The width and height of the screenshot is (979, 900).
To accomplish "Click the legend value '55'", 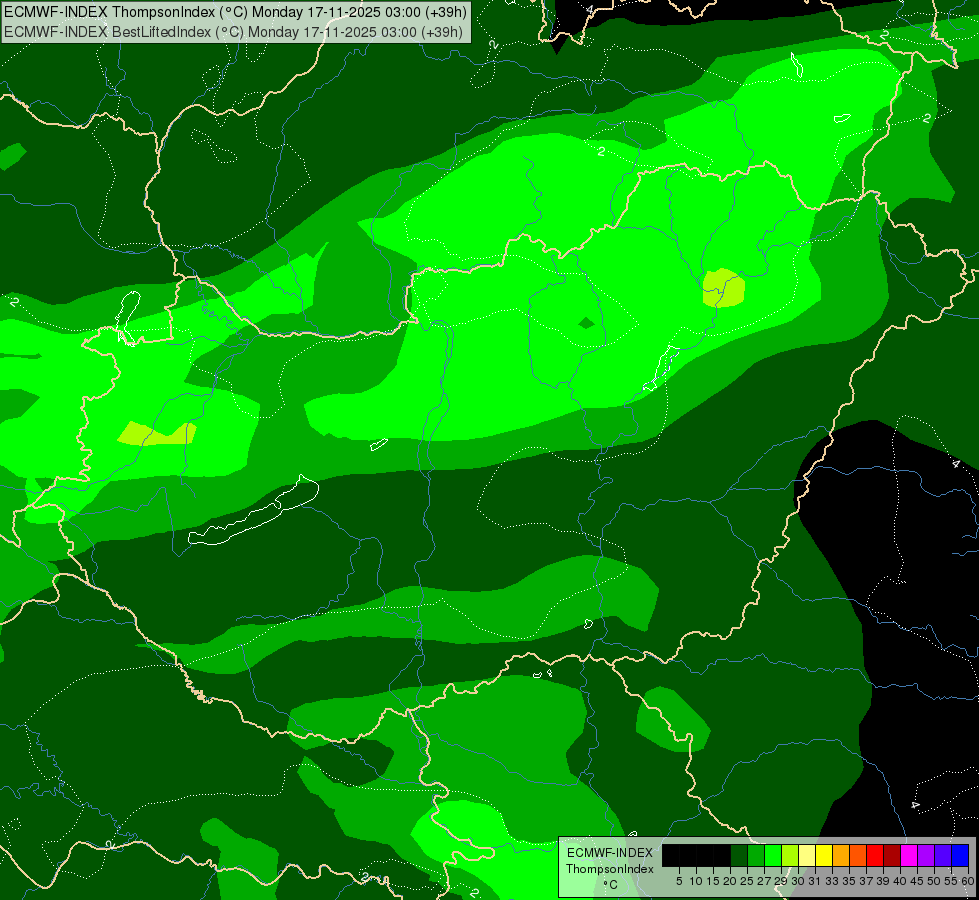I will pos(952,881).
